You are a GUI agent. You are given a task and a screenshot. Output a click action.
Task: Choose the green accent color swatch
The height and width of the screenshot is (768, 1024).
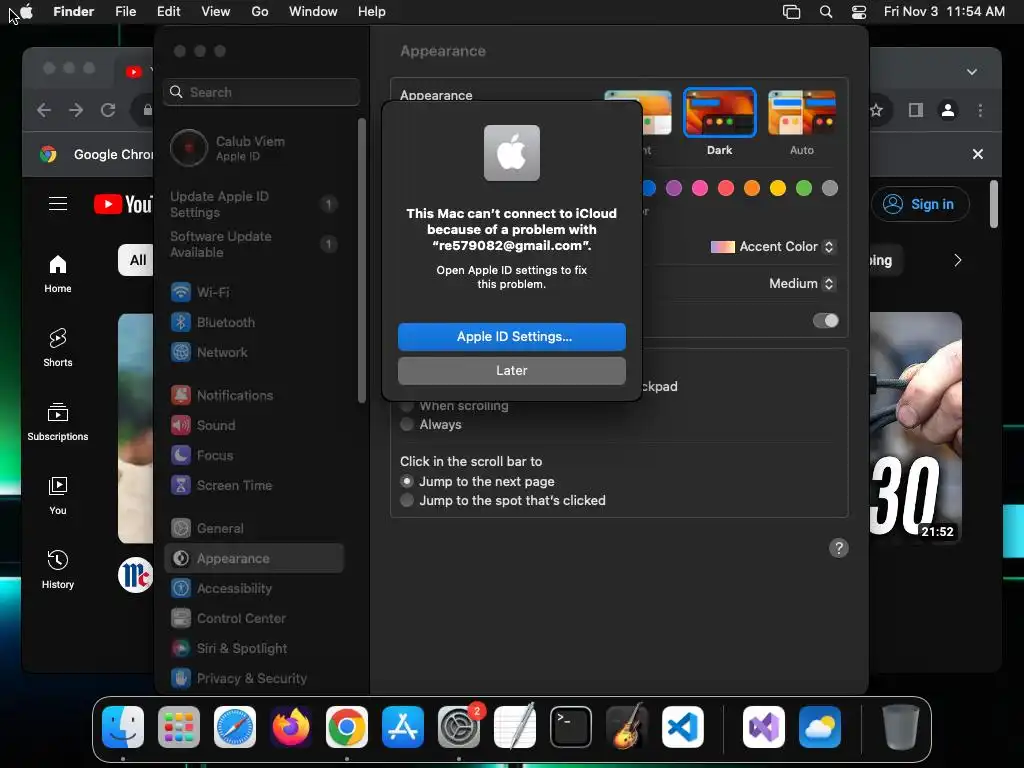(803, 188)
